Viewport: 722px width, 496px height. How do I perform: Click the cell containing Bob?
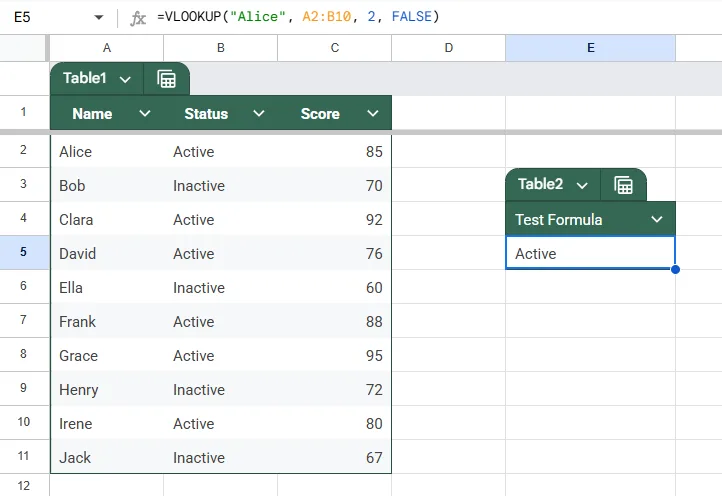(107, 186)
